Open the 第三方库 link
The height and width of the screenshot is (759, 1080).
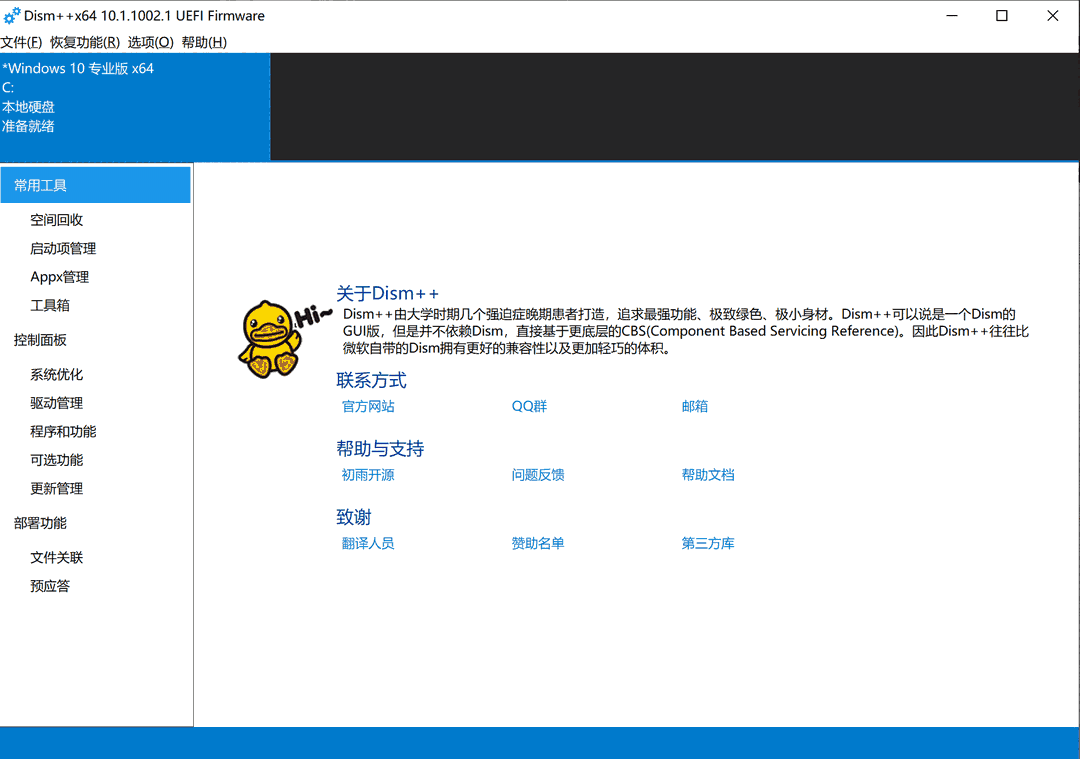click(708, 543)
